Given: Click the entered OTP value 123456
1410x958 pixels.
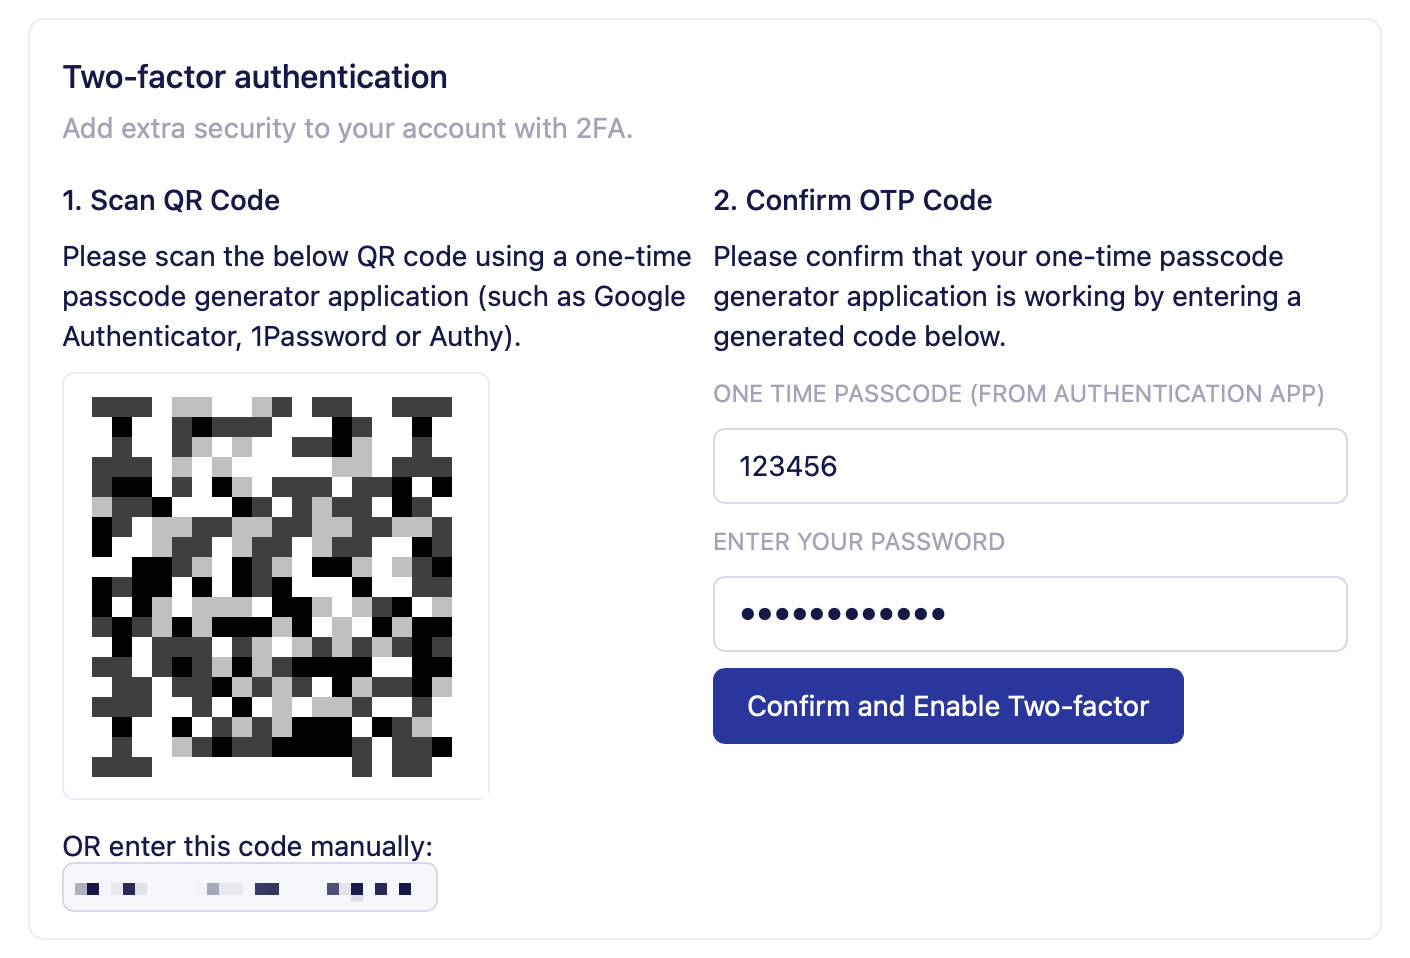Looking at the screenshot, I should click(x=788, y=465).
